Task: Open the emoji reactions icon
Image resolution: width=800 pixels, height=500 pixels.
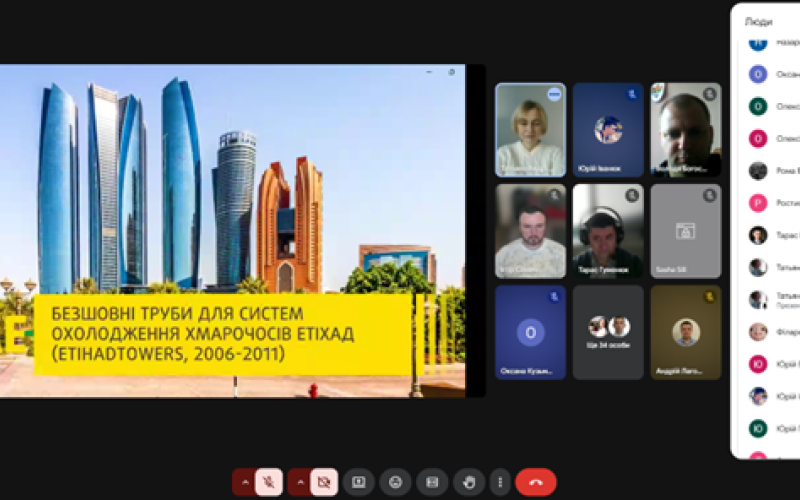Action: coord(396,482)
